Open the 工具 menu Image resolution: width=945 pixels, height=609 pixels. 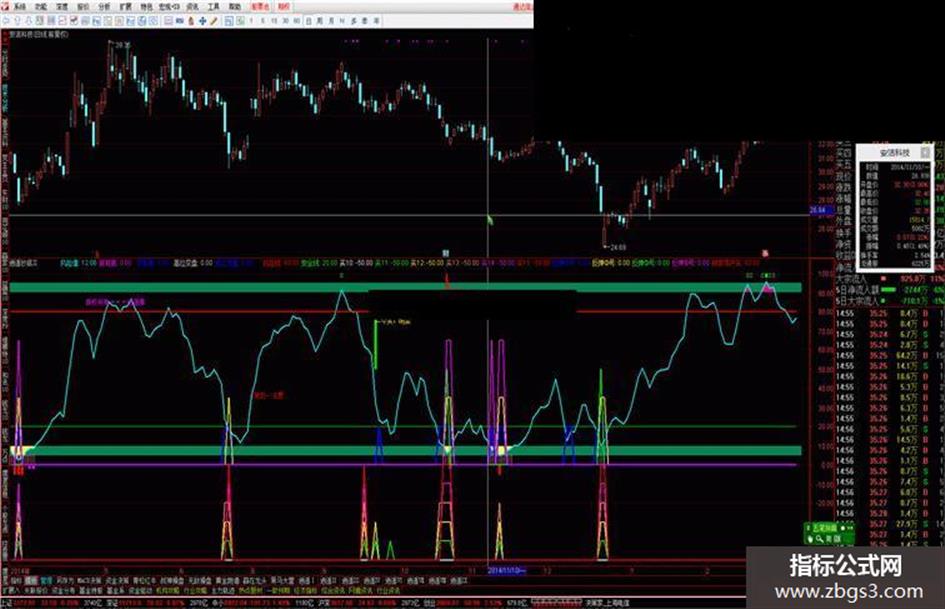213,7
